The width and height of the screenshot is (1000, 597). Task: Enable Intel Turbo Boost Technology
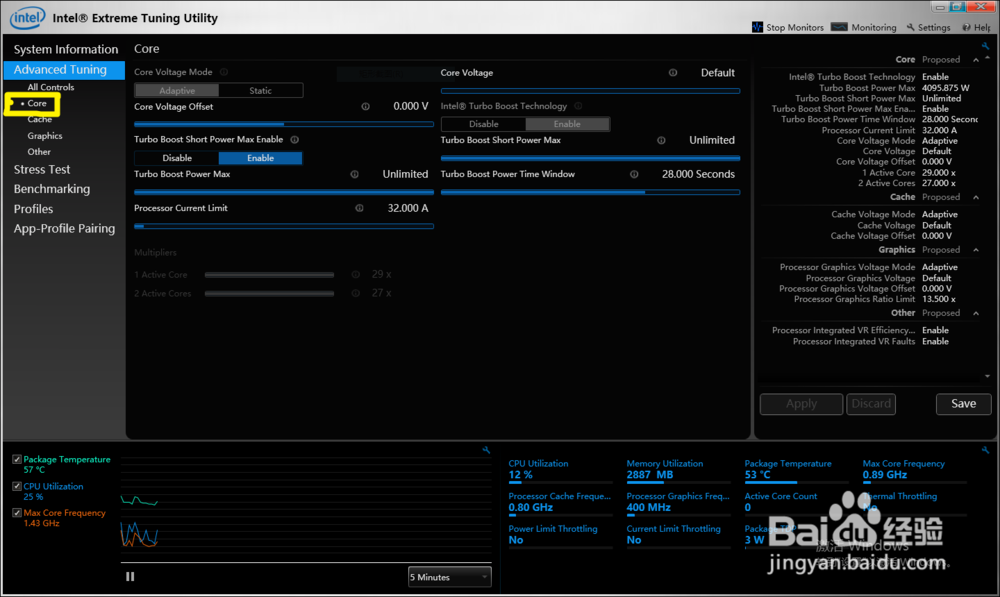[567, 124]
